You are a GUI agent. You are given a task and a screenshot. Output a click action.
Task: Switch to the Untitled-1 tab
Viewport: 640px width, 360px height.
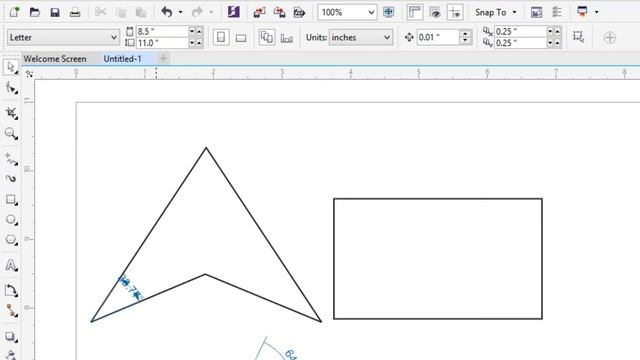click(122, 59)
